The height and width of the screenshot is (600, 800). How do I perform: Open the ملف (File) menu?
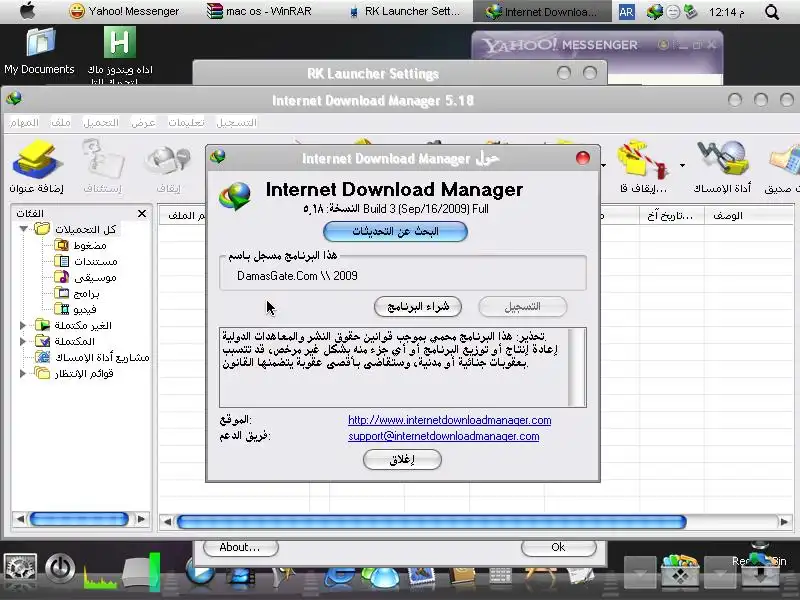(61, 122)
